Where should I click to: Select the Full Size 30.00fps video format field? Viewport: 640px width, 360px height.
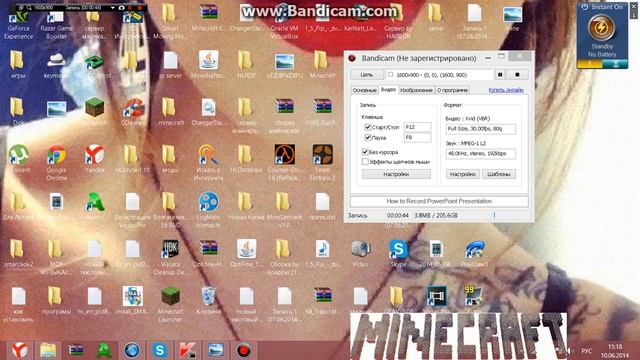[x=480, y=129]
